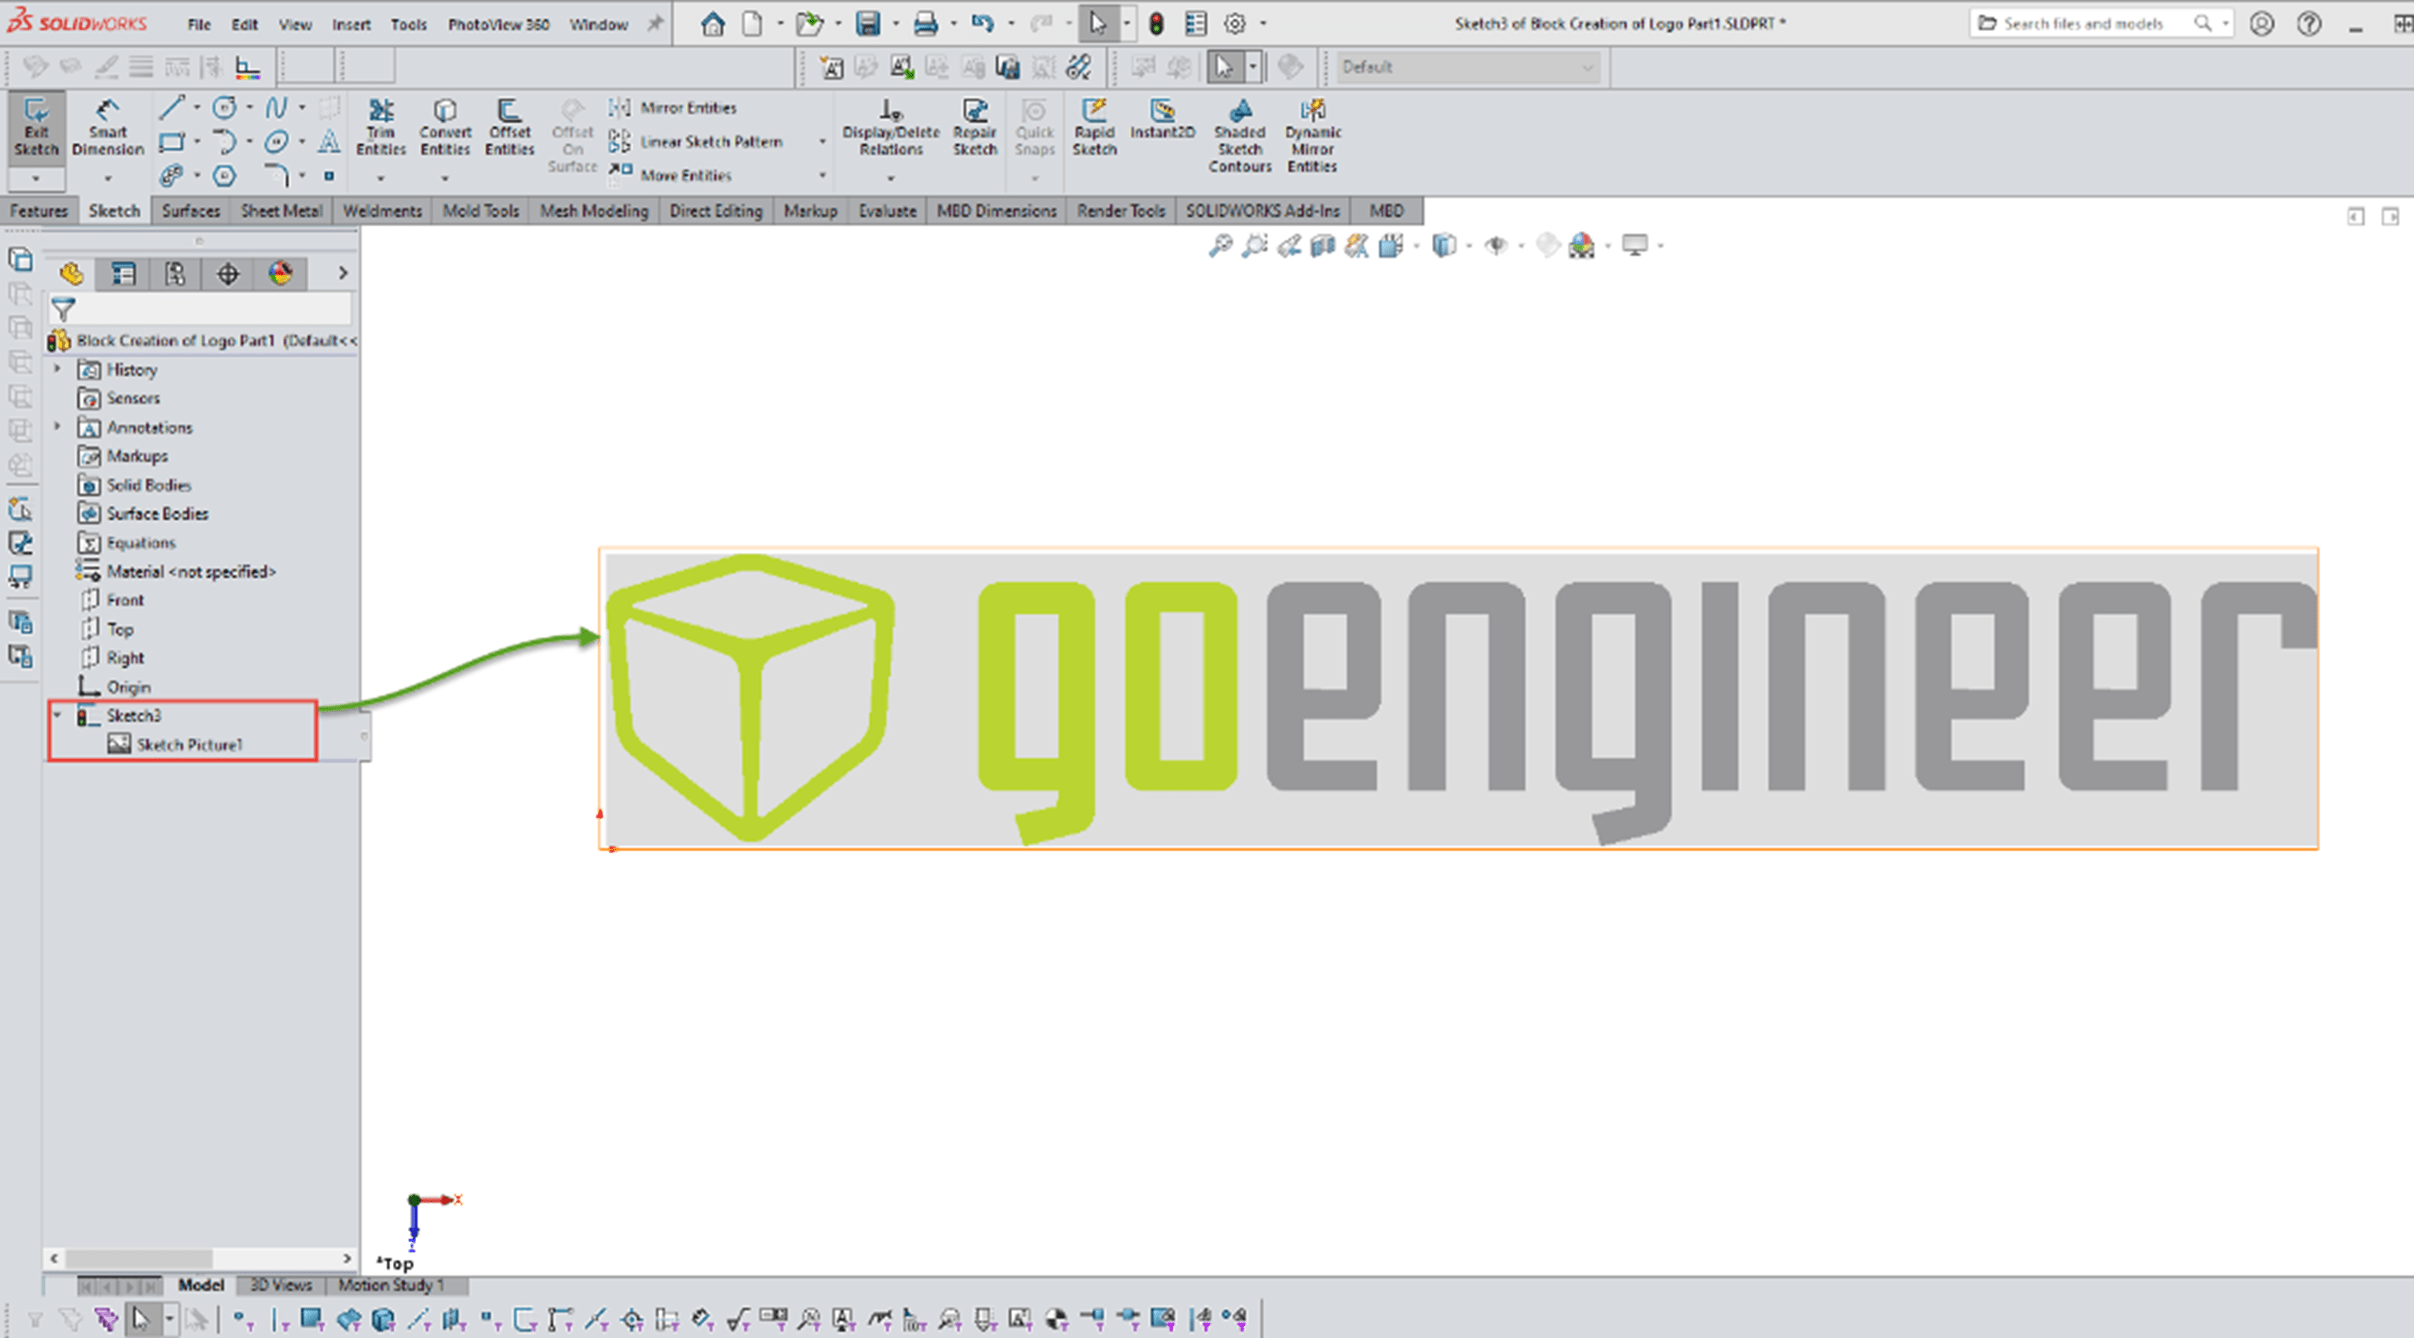Open the ConfigurationManager tab icon
This screenshot has height=1338, width=2414.
(176, 274)
